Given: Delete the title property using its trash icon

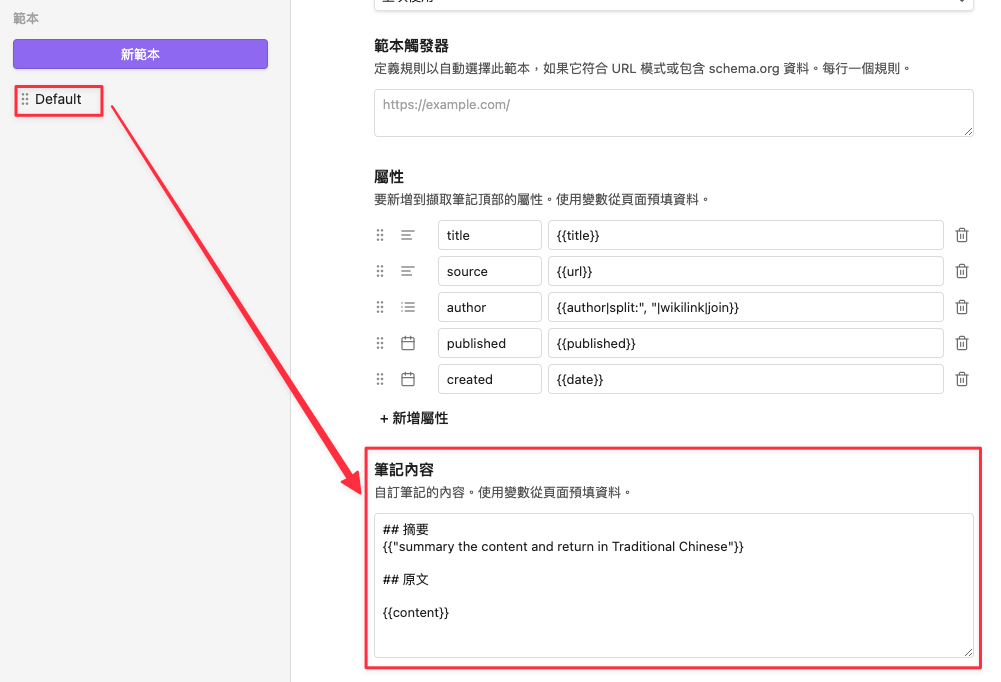Looking at the screenshot, I should pyautogui.click(x=961, y=234).
